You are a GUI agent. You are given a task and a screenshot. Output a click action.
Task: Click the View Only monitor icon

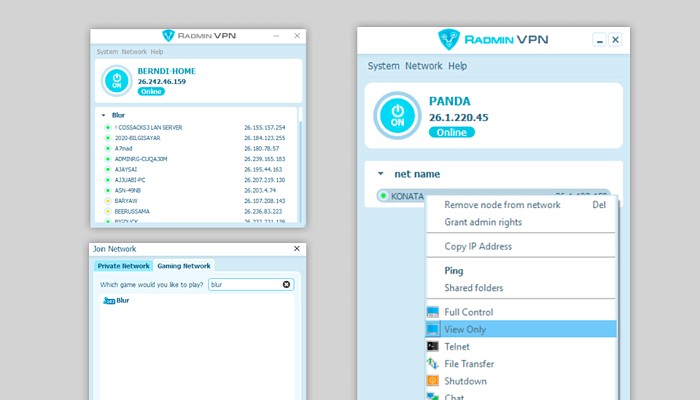pos(433,329)
